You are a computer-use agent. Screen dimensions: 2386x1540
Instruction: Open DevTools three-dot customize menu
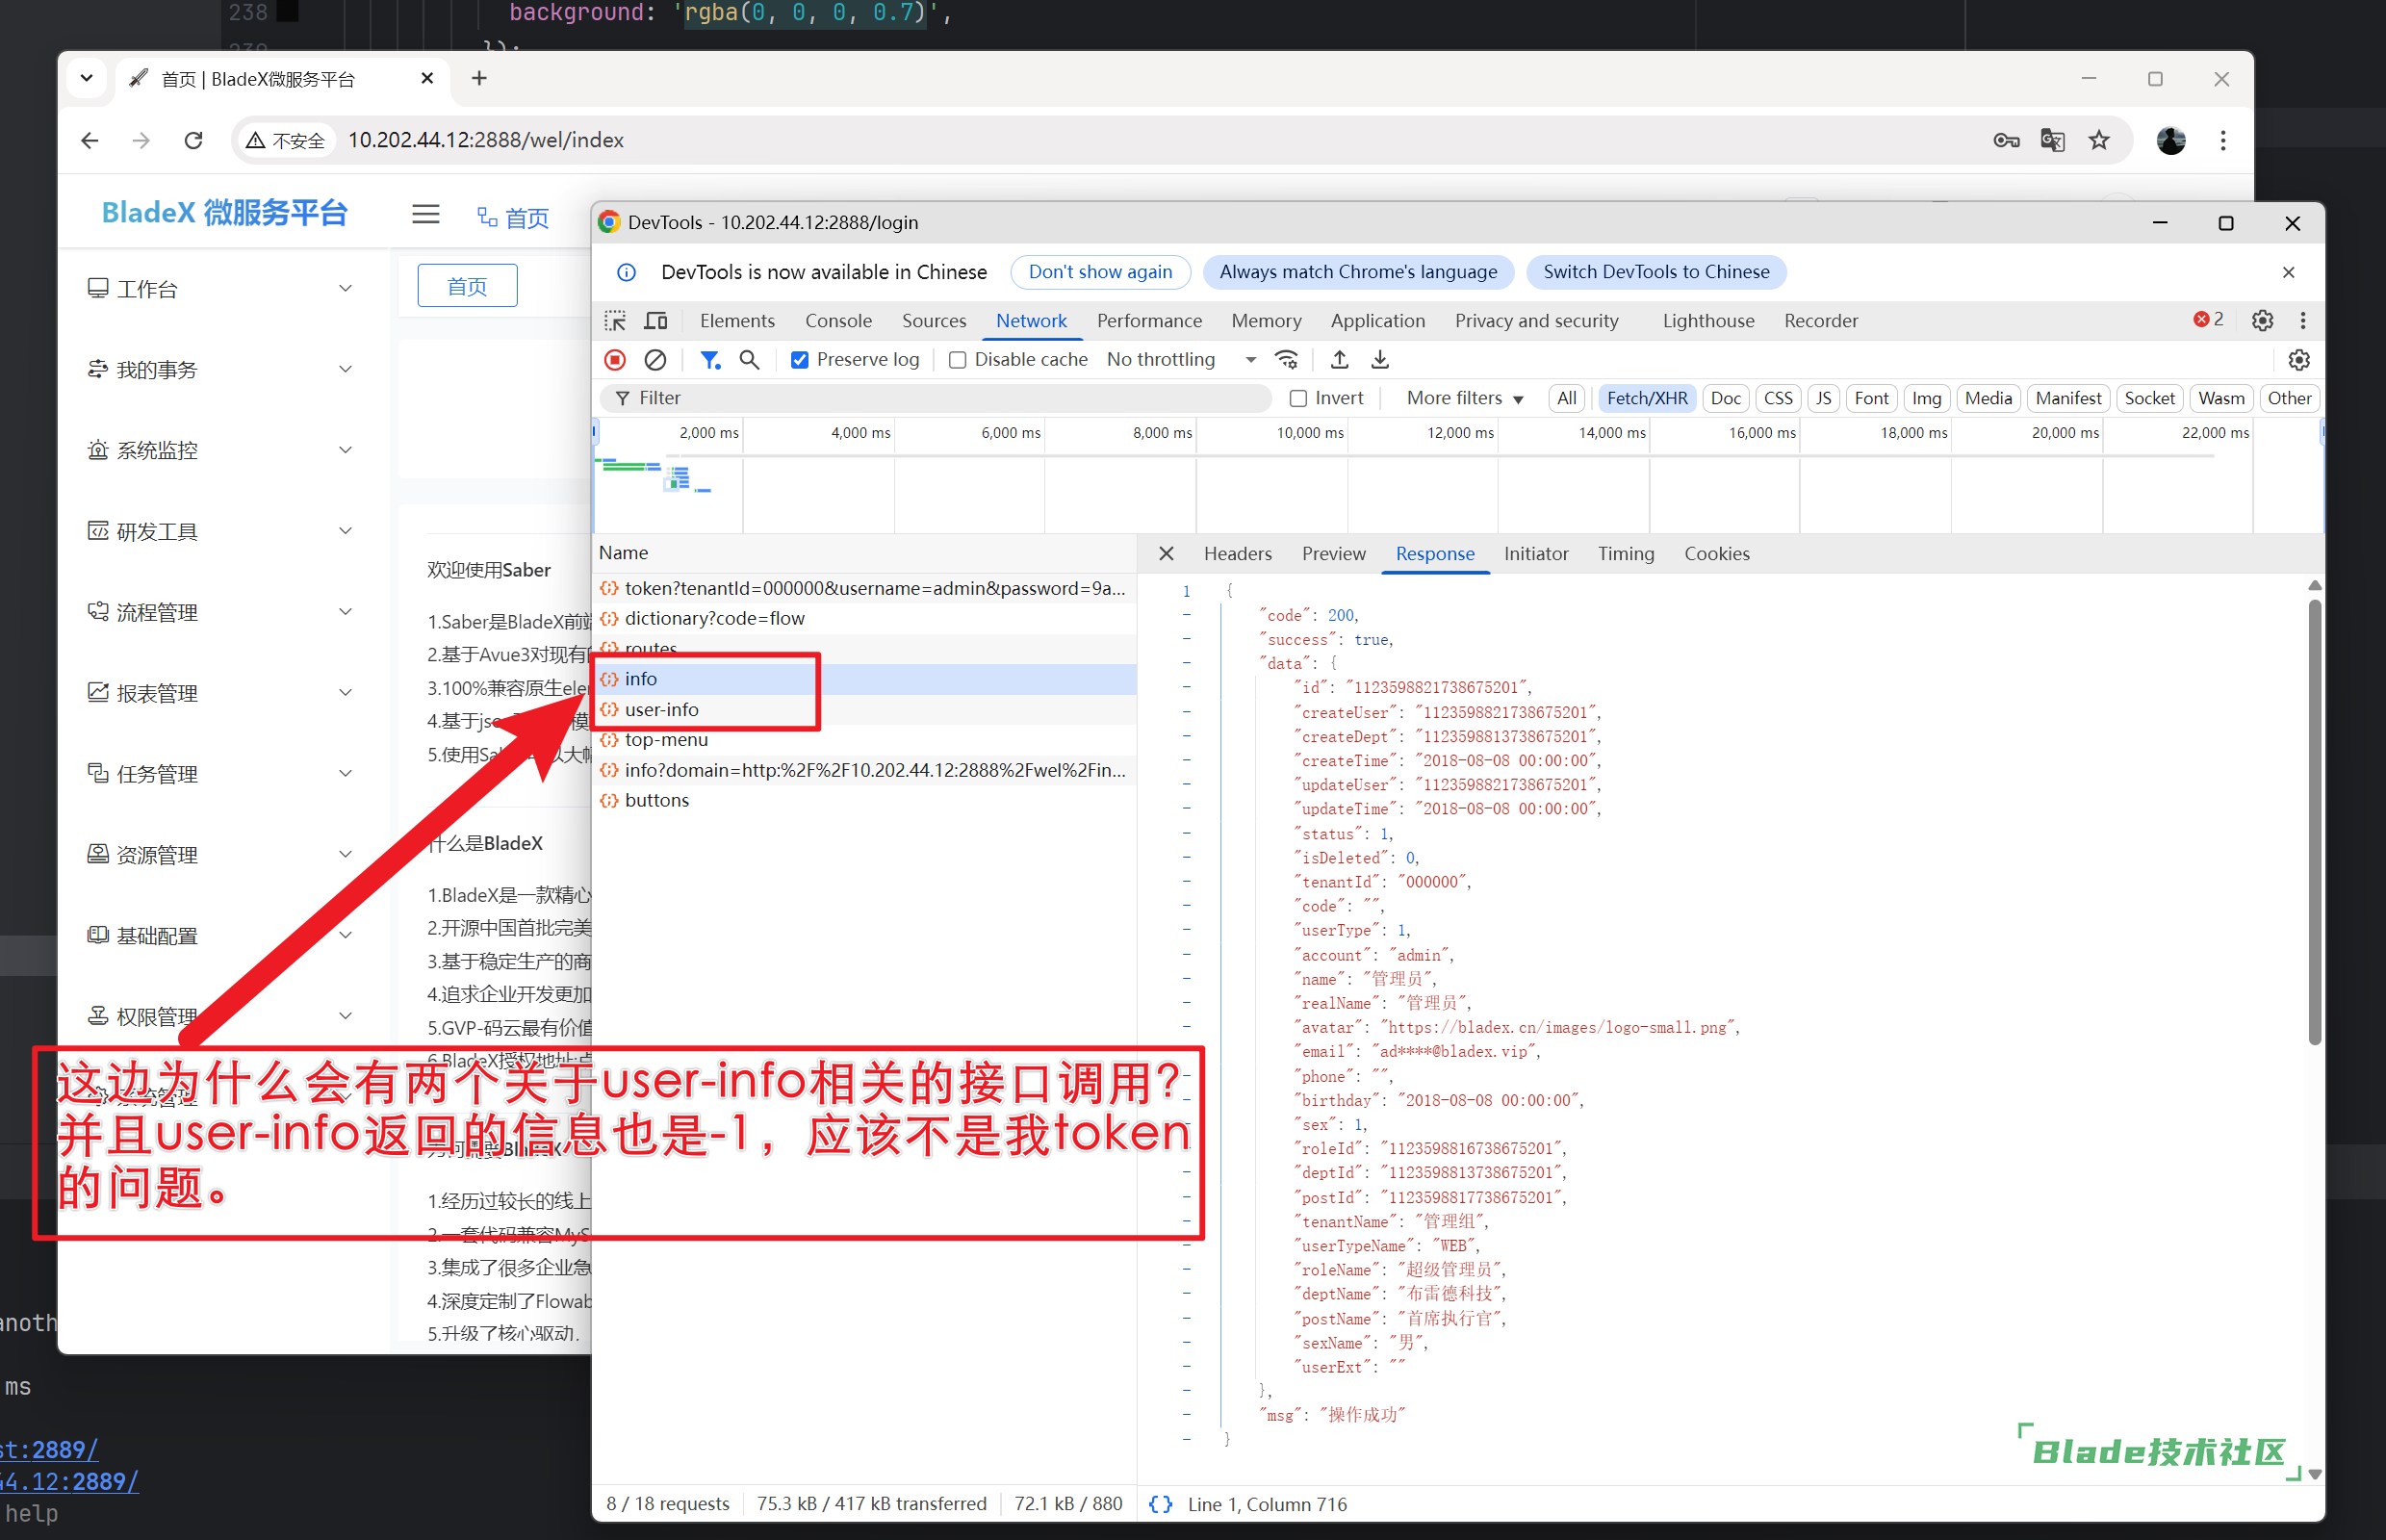(2303, 321)
